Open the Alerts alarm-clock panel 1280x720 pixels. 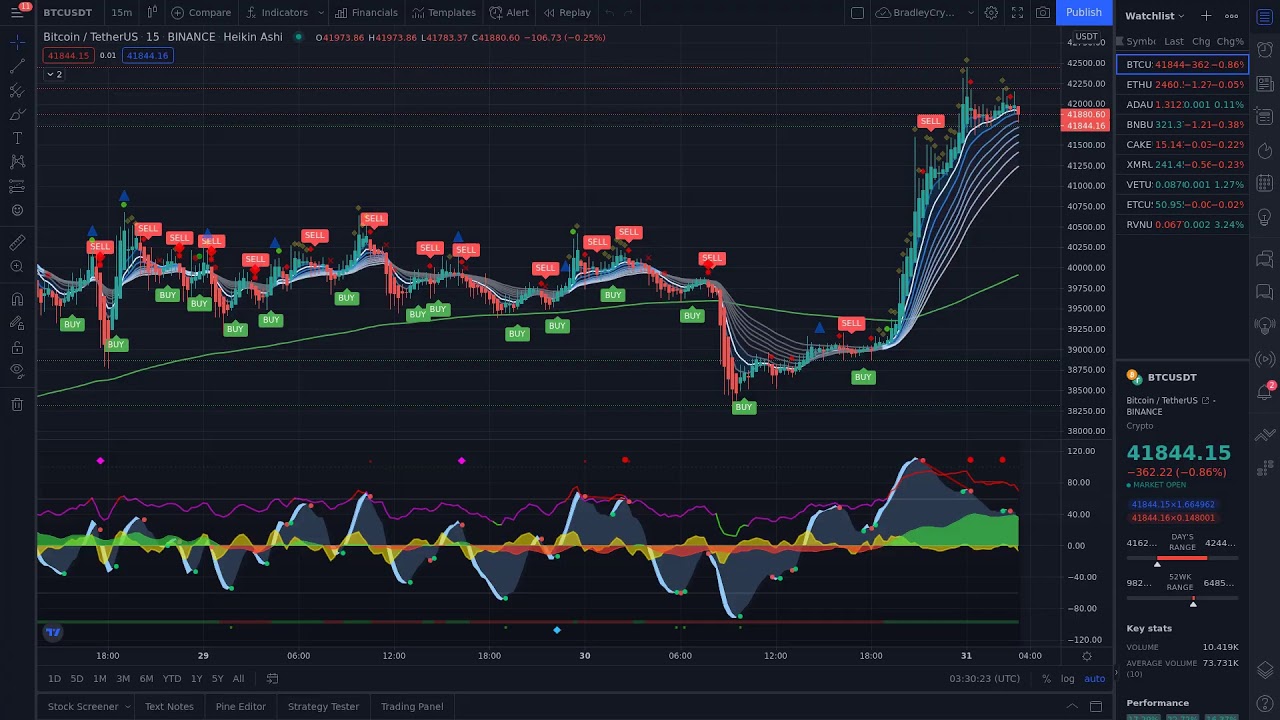pyautogui.click(x=1265, y=49)
